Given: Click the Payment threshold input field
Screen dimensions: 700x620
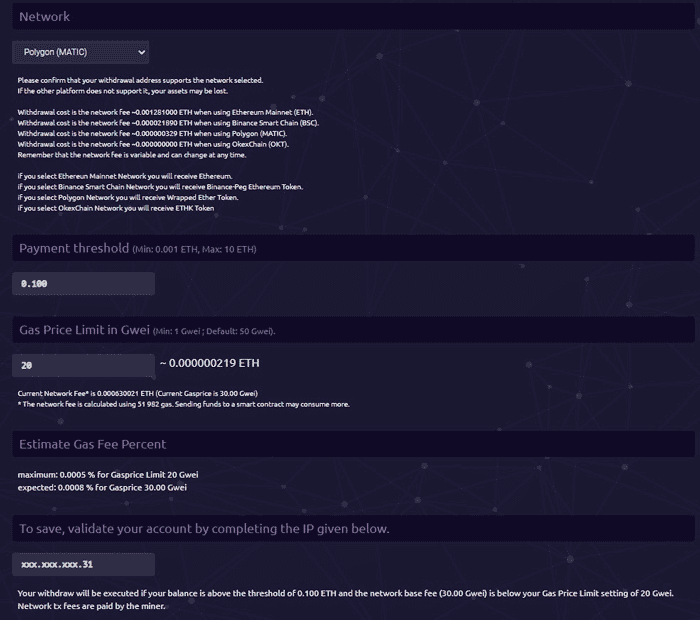Looking at the screenshot, I should click(x=83, y=284).
